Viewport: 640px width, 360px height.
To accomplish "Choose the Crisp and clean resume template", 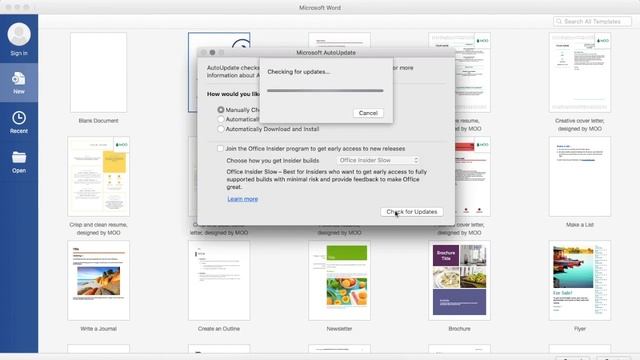I will pyautogui.click(x=98, y=176).
